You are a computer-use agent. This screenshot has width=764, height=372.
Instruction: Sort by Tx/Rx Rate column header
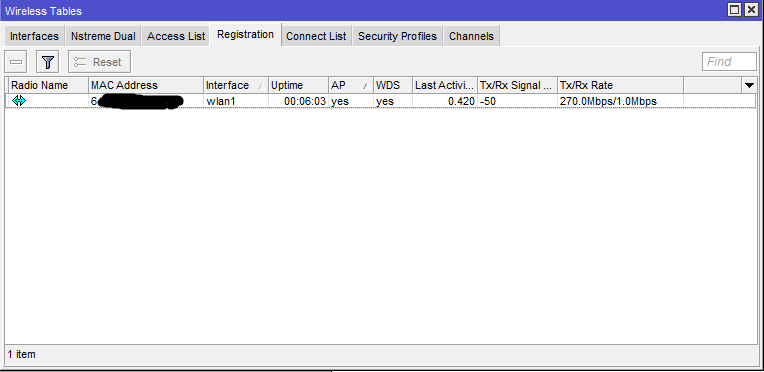coord(620,85)
